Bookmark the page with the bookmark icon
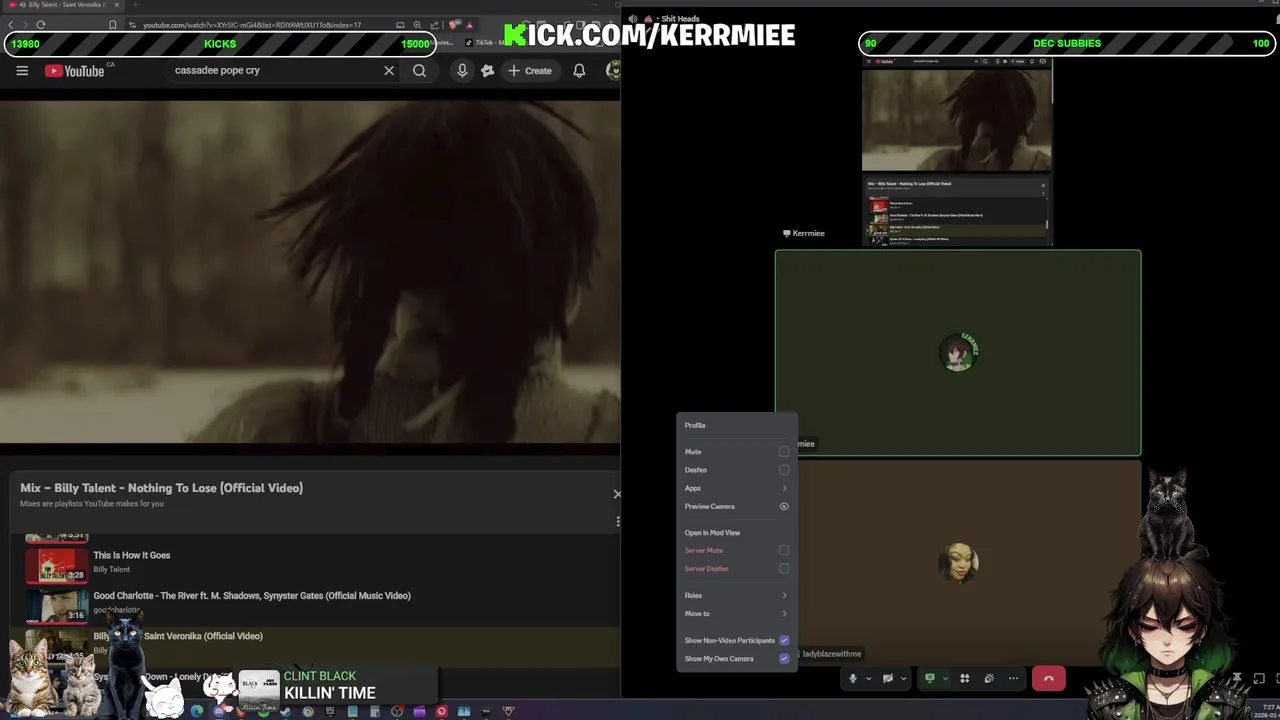This screenshot has height=720, width=1280. click(x=112, y=25)
